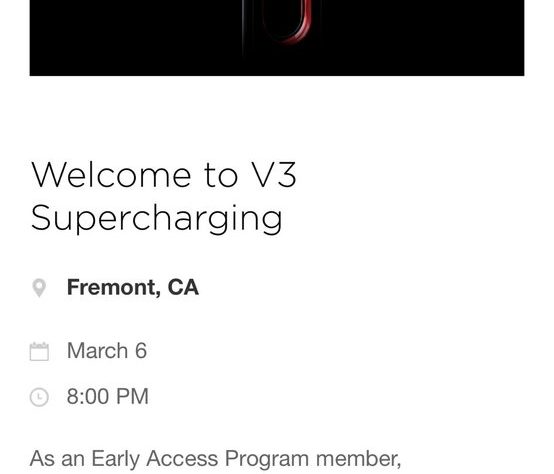Tap 'Early Access Program' in the paragraph

pos(200,459)
